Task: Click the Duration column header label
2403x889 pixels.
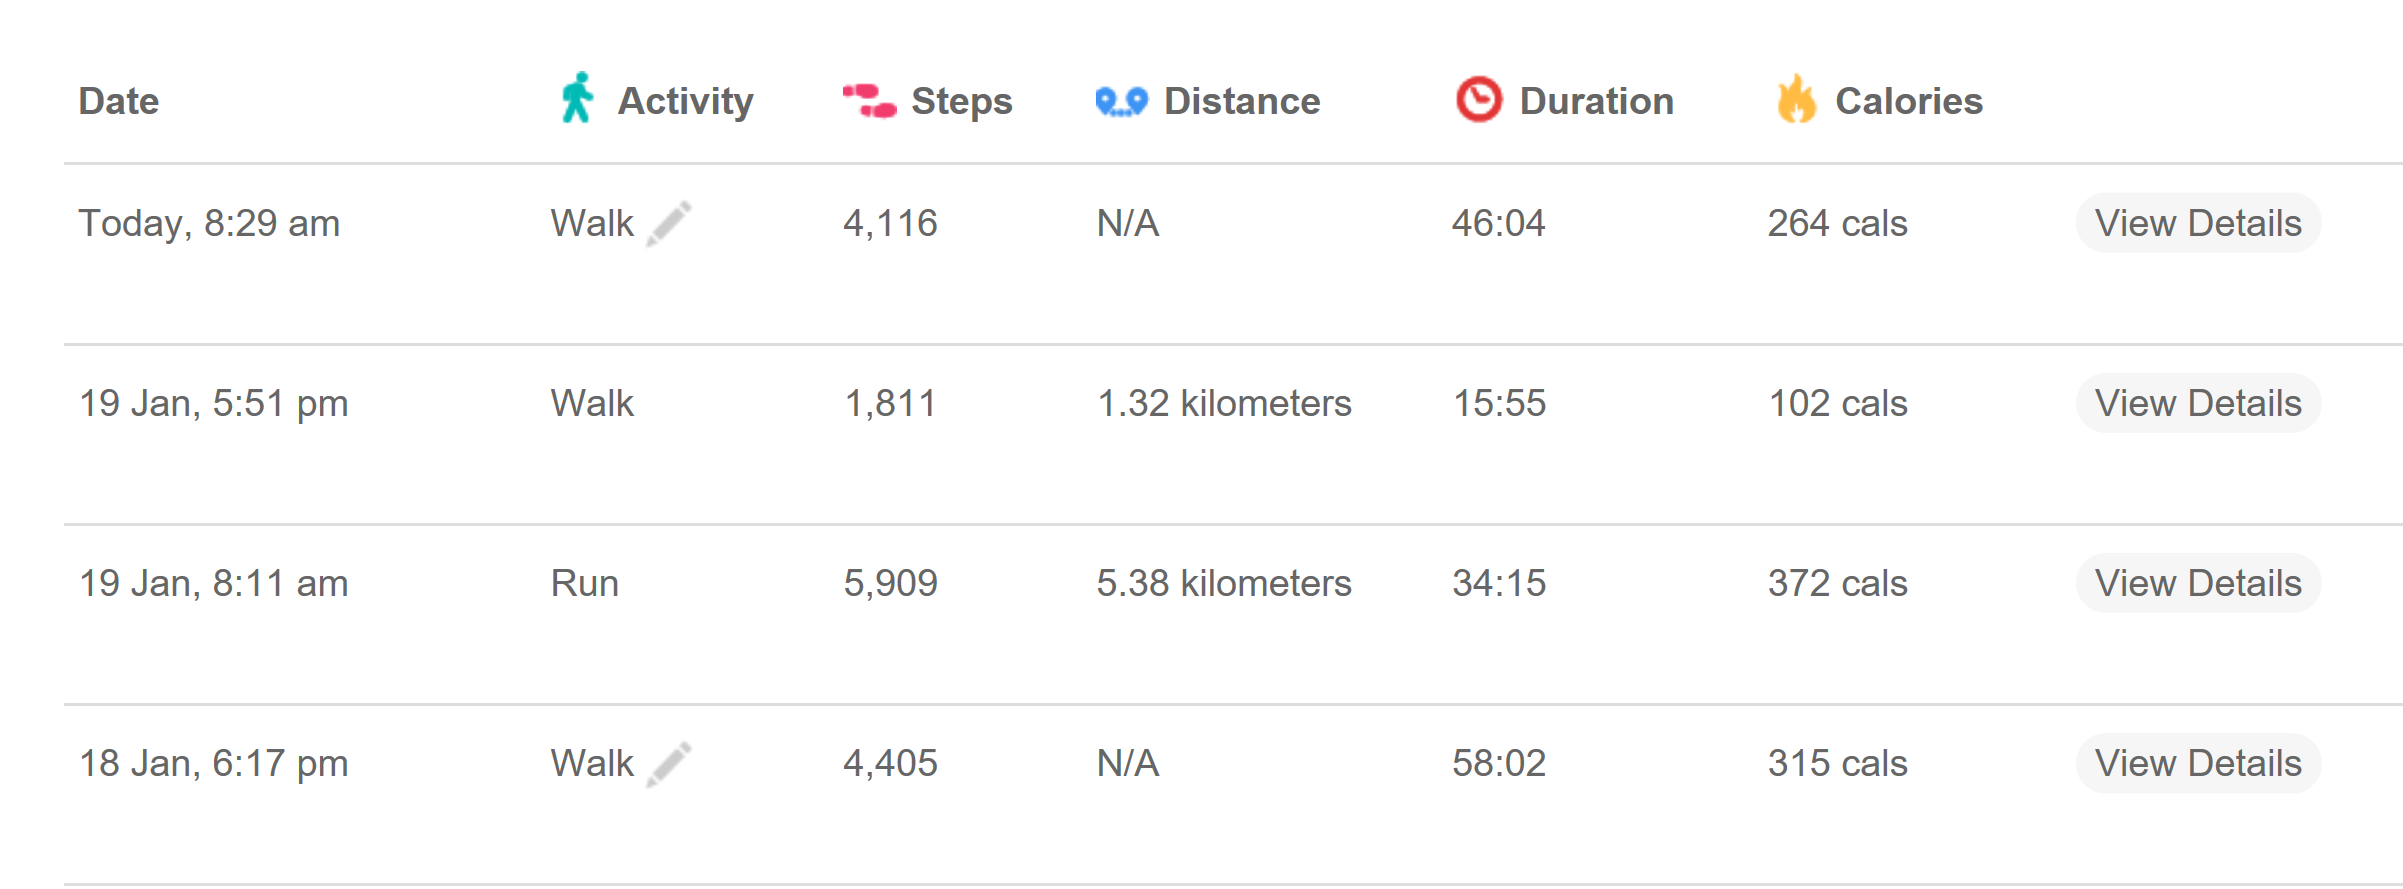Action: point(1596,101)
